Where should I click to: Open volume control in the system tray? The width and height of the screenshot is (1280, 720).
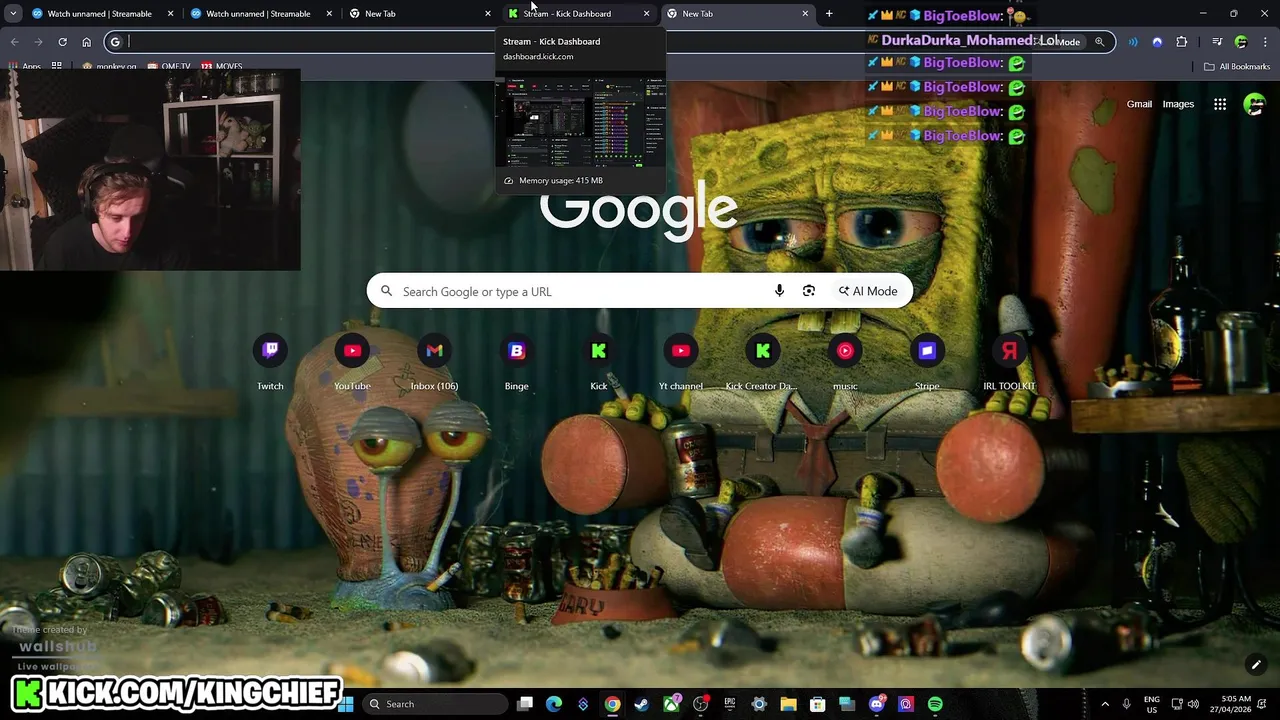(x=1192, y=704)
